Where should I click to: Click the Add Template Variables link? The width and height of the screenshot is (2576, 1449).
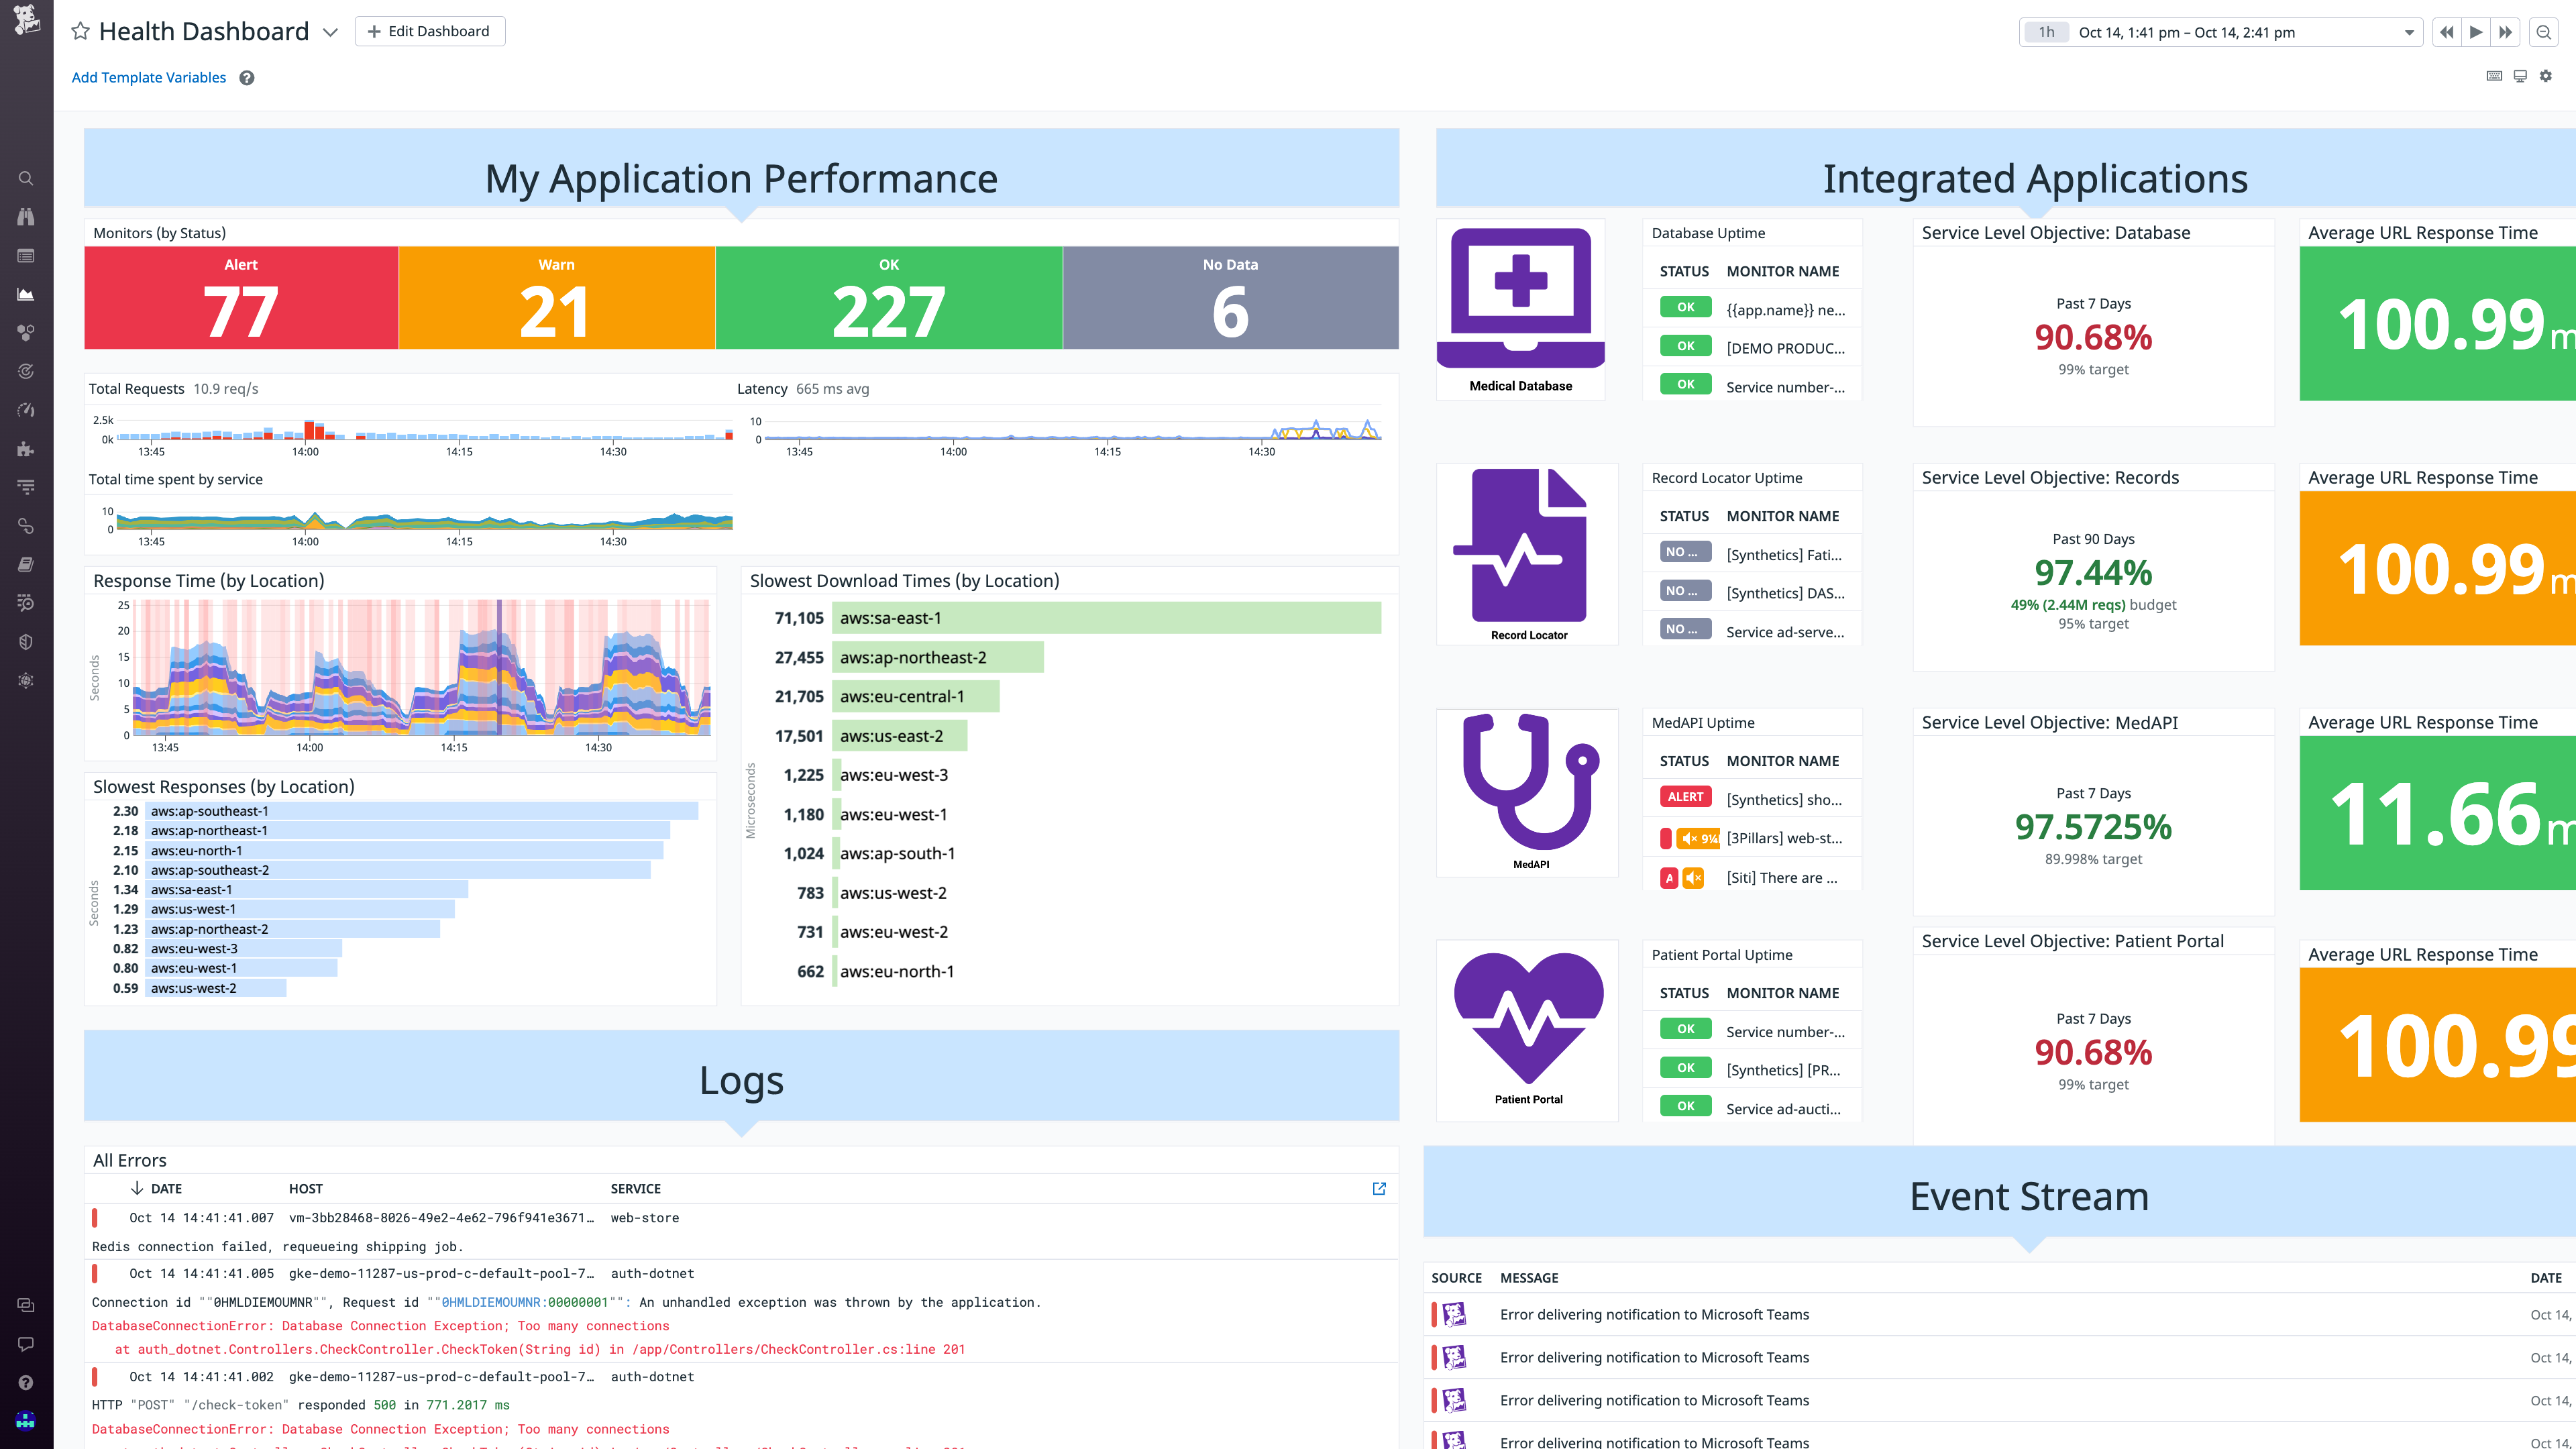148,77
